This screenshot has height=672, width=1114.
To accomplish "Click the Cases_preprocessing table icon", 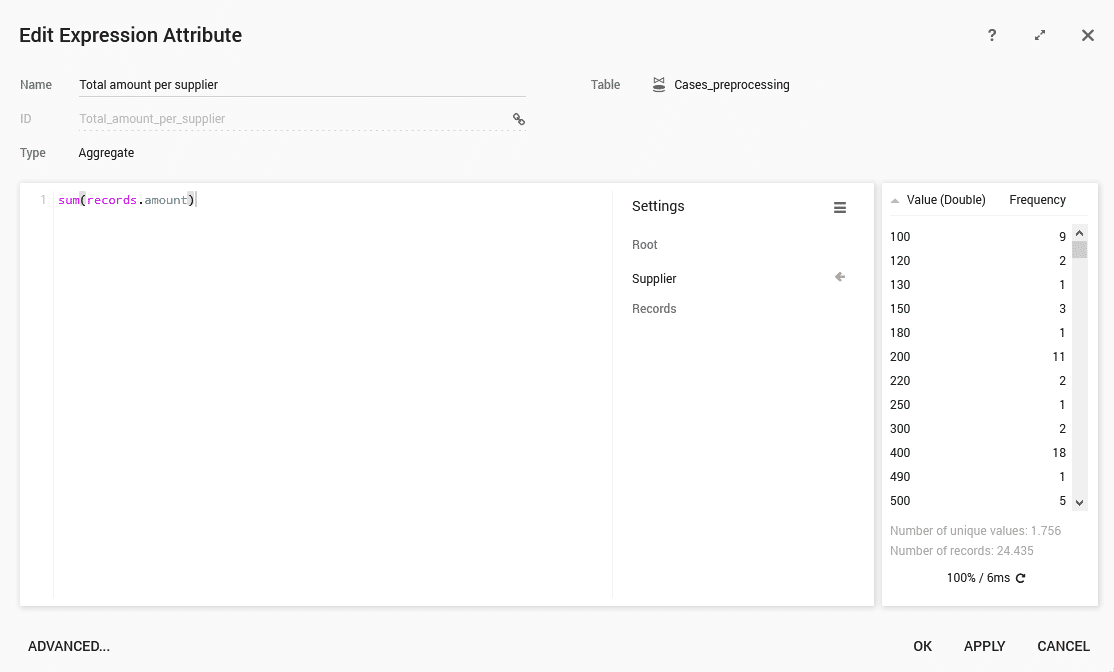I will coord(659,85).
